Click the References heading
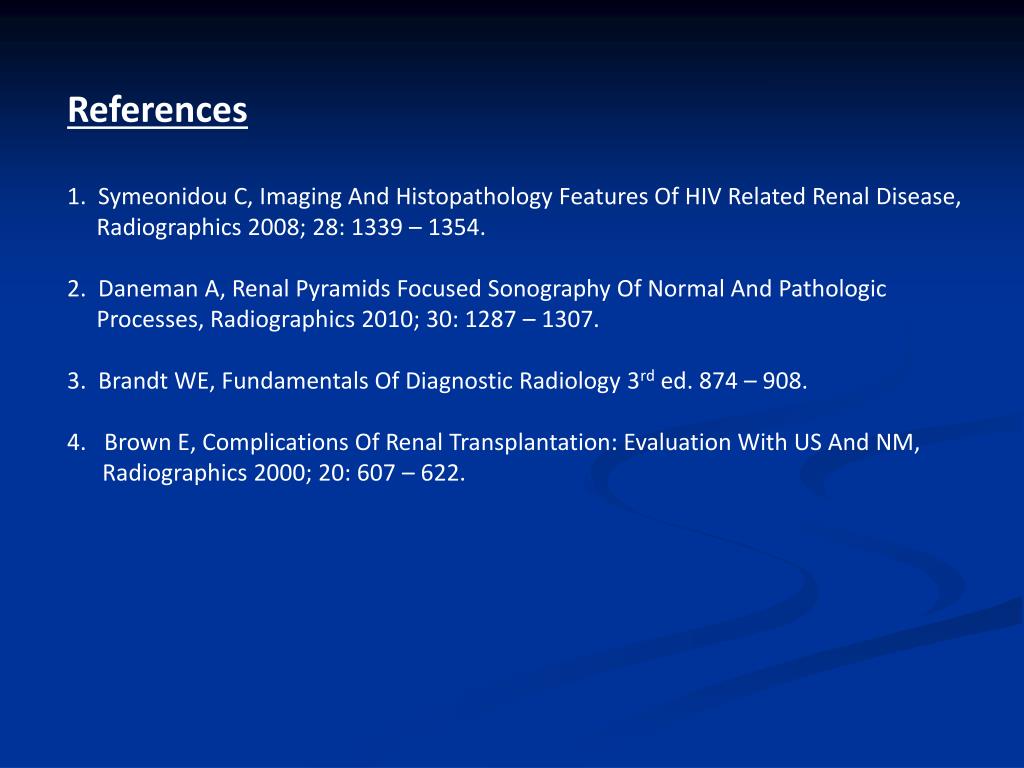The height and width of the screenshot is (768, 1024). 157,110
